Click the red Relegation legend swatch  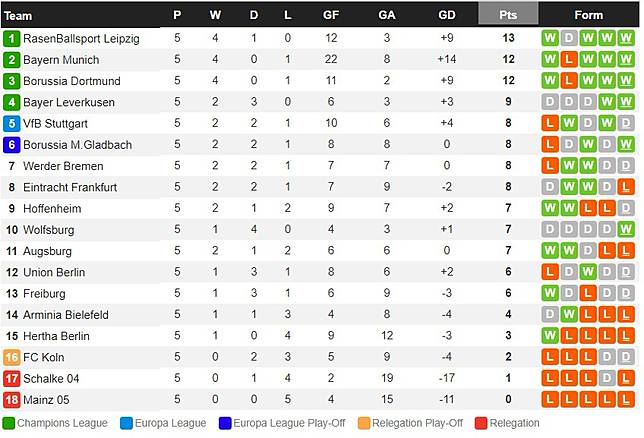[481, 423]
